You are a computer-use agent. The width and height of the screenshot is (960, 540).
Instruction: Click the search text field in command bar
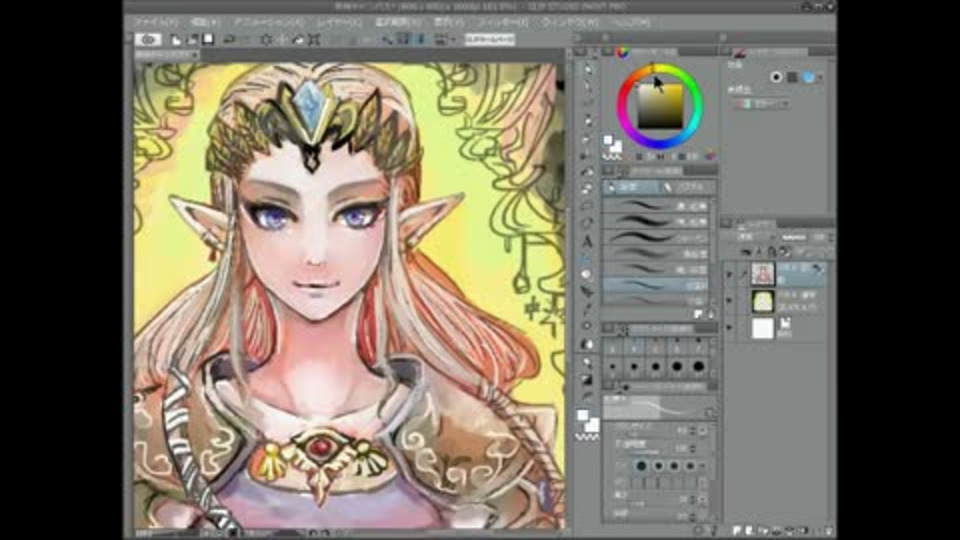(x=489, y=40)
